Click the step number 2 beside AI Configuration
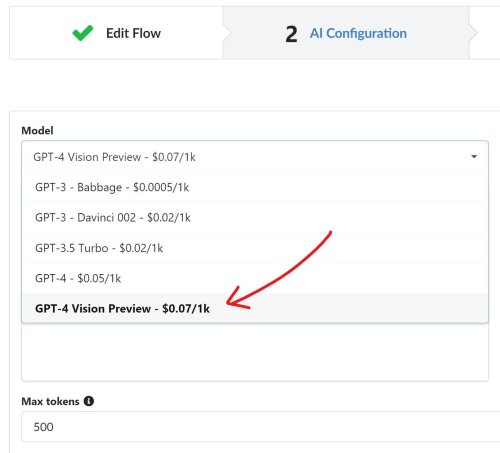This screenshot has height=453, width=500. (291, 34)
